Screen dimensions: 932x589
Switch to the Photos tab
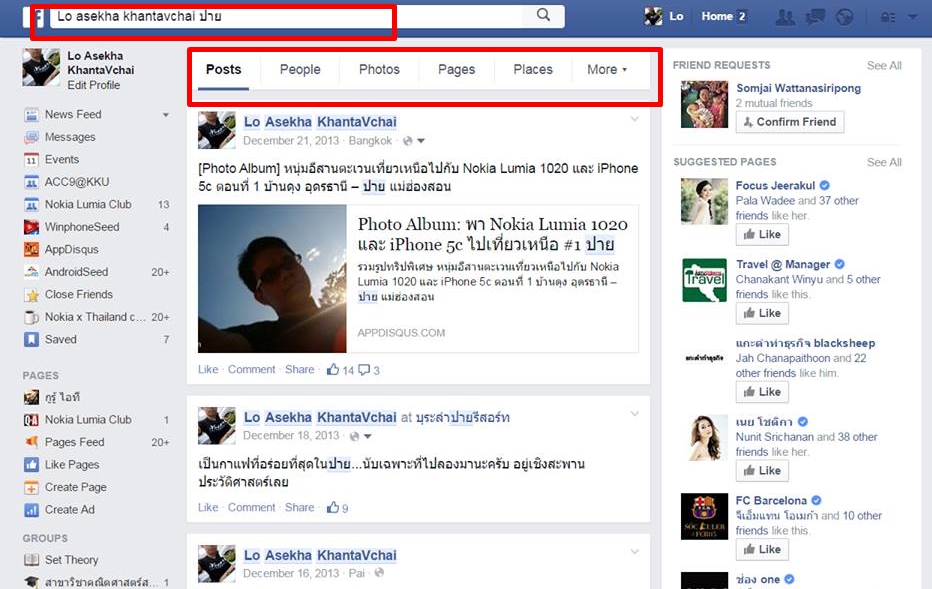[x=379, y=70]
